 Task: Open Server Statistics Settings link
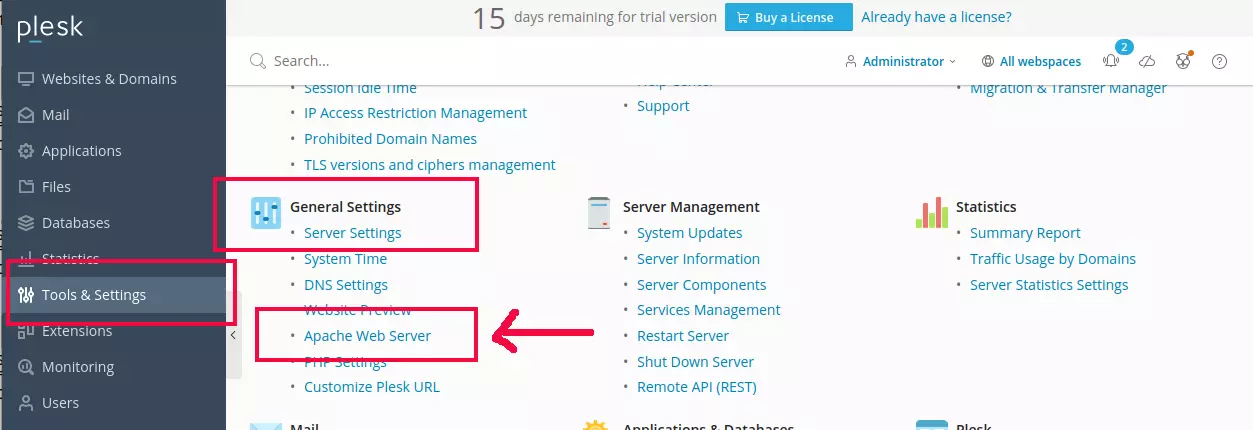click(x=1049, y=285)
